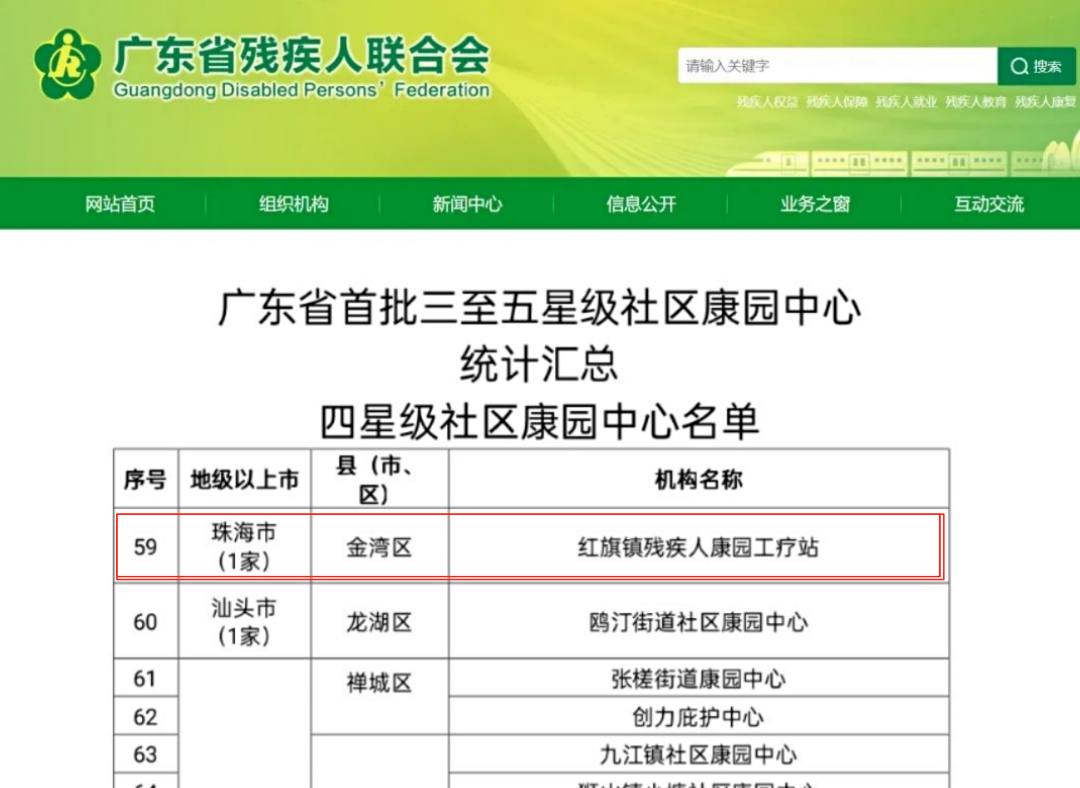Select 信息公开 in the navigation bar
Image resolution: width=1080 pixels, height=788 pixels.
(641, 204)
